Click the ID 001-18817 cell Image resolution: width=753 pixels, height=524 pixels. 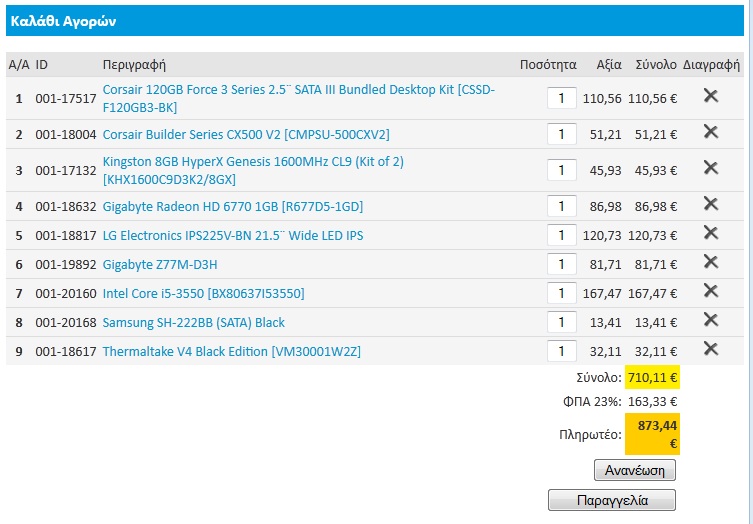66,236
